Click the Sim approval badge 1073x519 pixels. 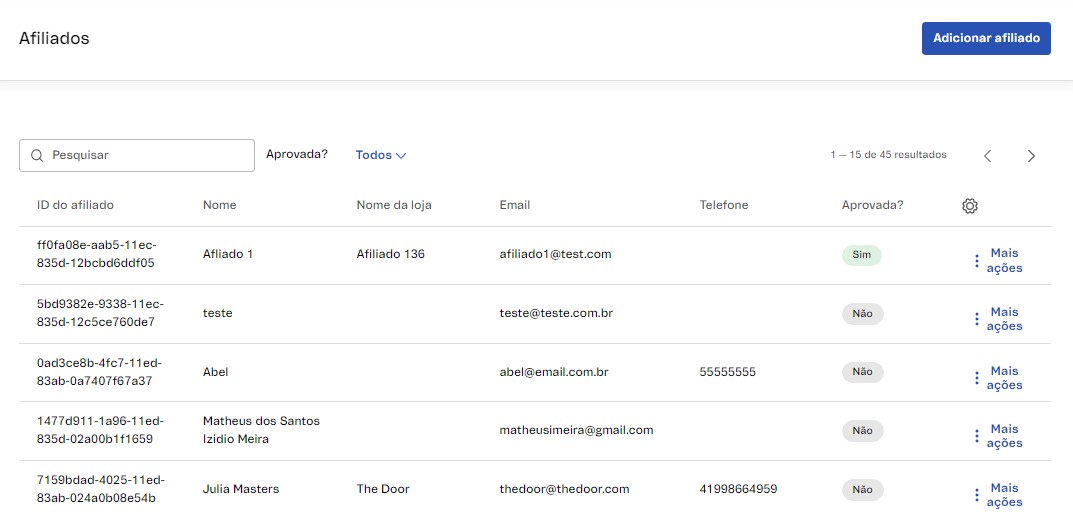point(862,255)
